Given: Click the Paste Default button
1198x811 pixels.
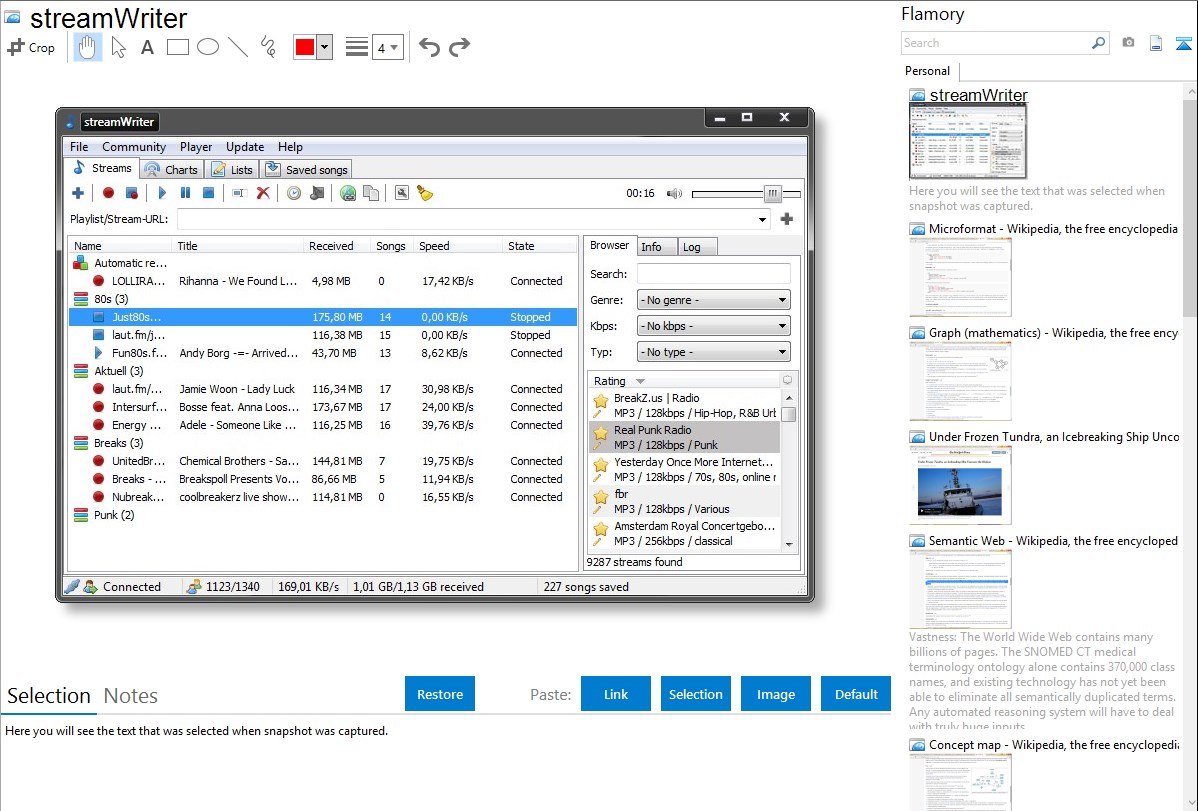Looking at the screenshot, I should click(x=856, y=694).
